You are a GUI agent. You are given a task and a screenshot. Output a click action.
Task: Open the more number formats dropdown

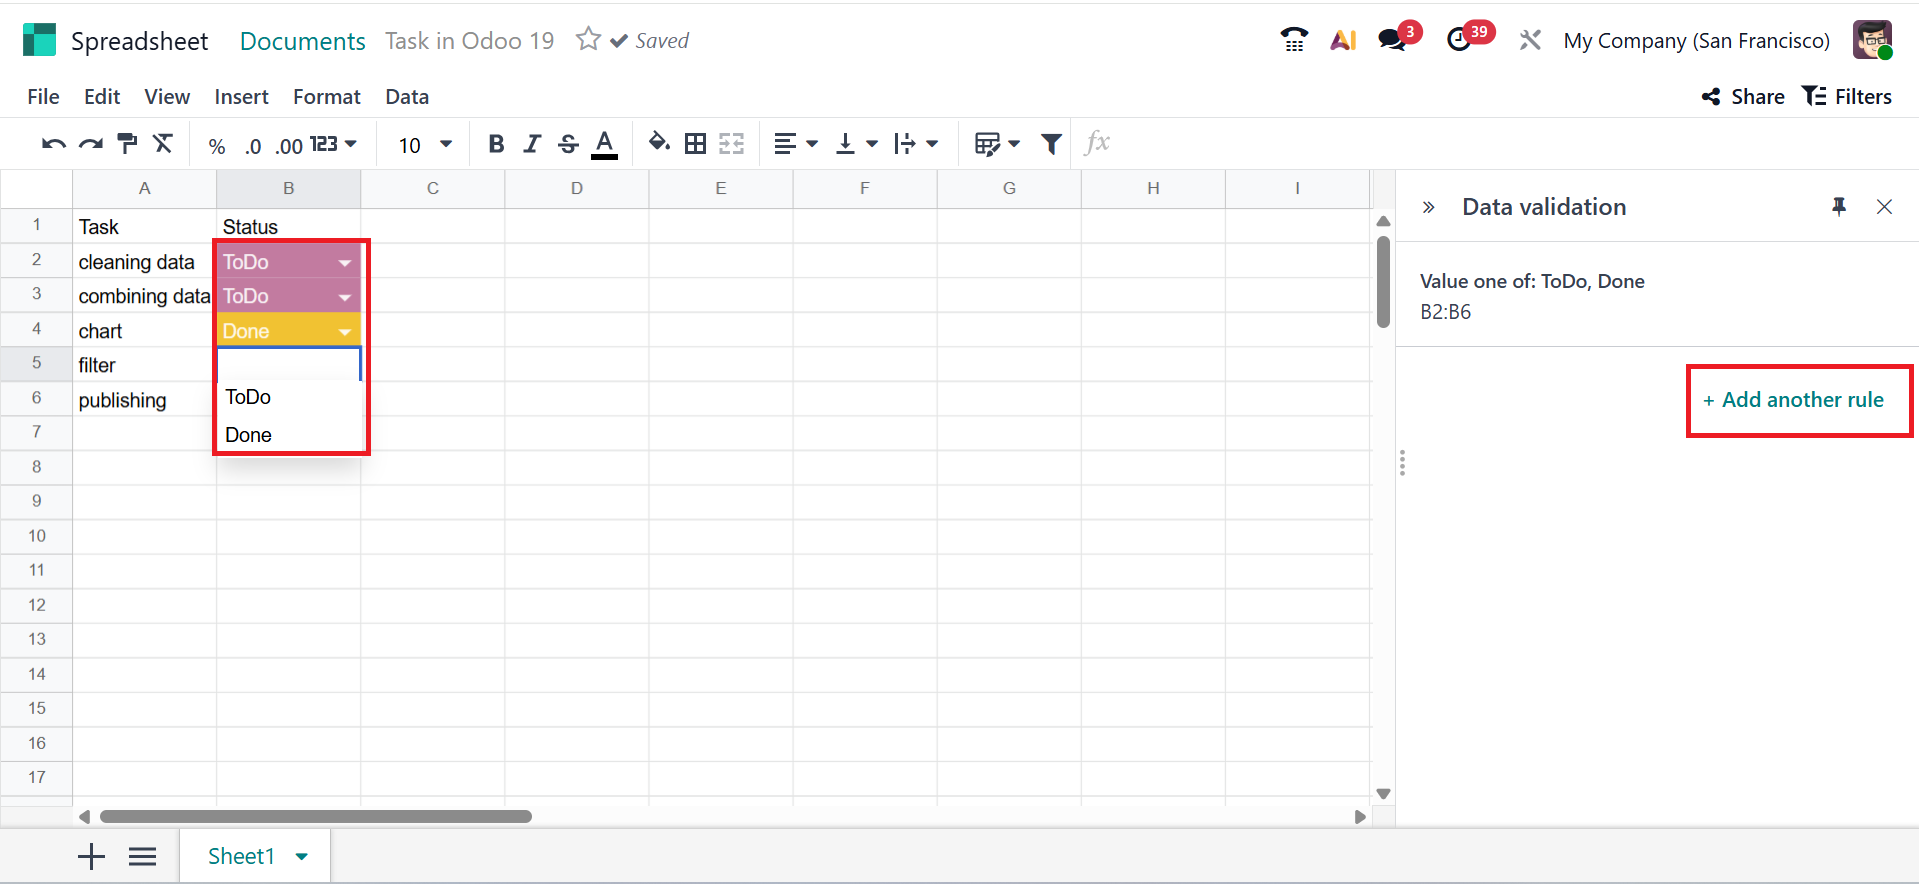pos(333,144)
